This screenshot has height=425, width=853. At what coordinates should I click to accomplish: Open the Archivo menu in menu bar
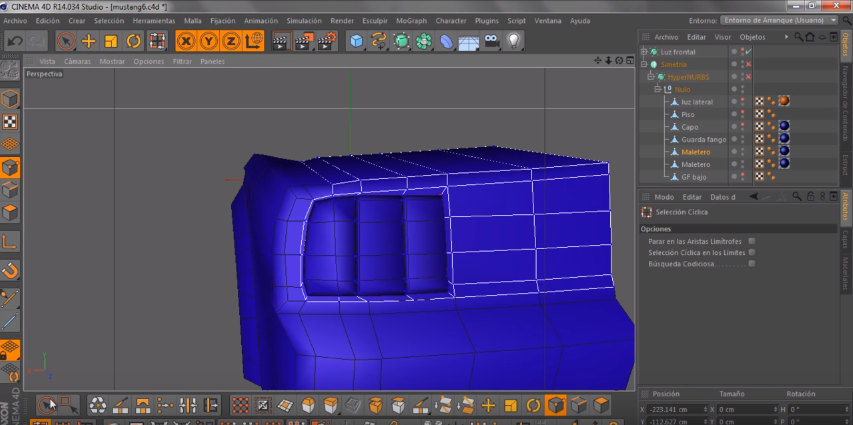15,21
